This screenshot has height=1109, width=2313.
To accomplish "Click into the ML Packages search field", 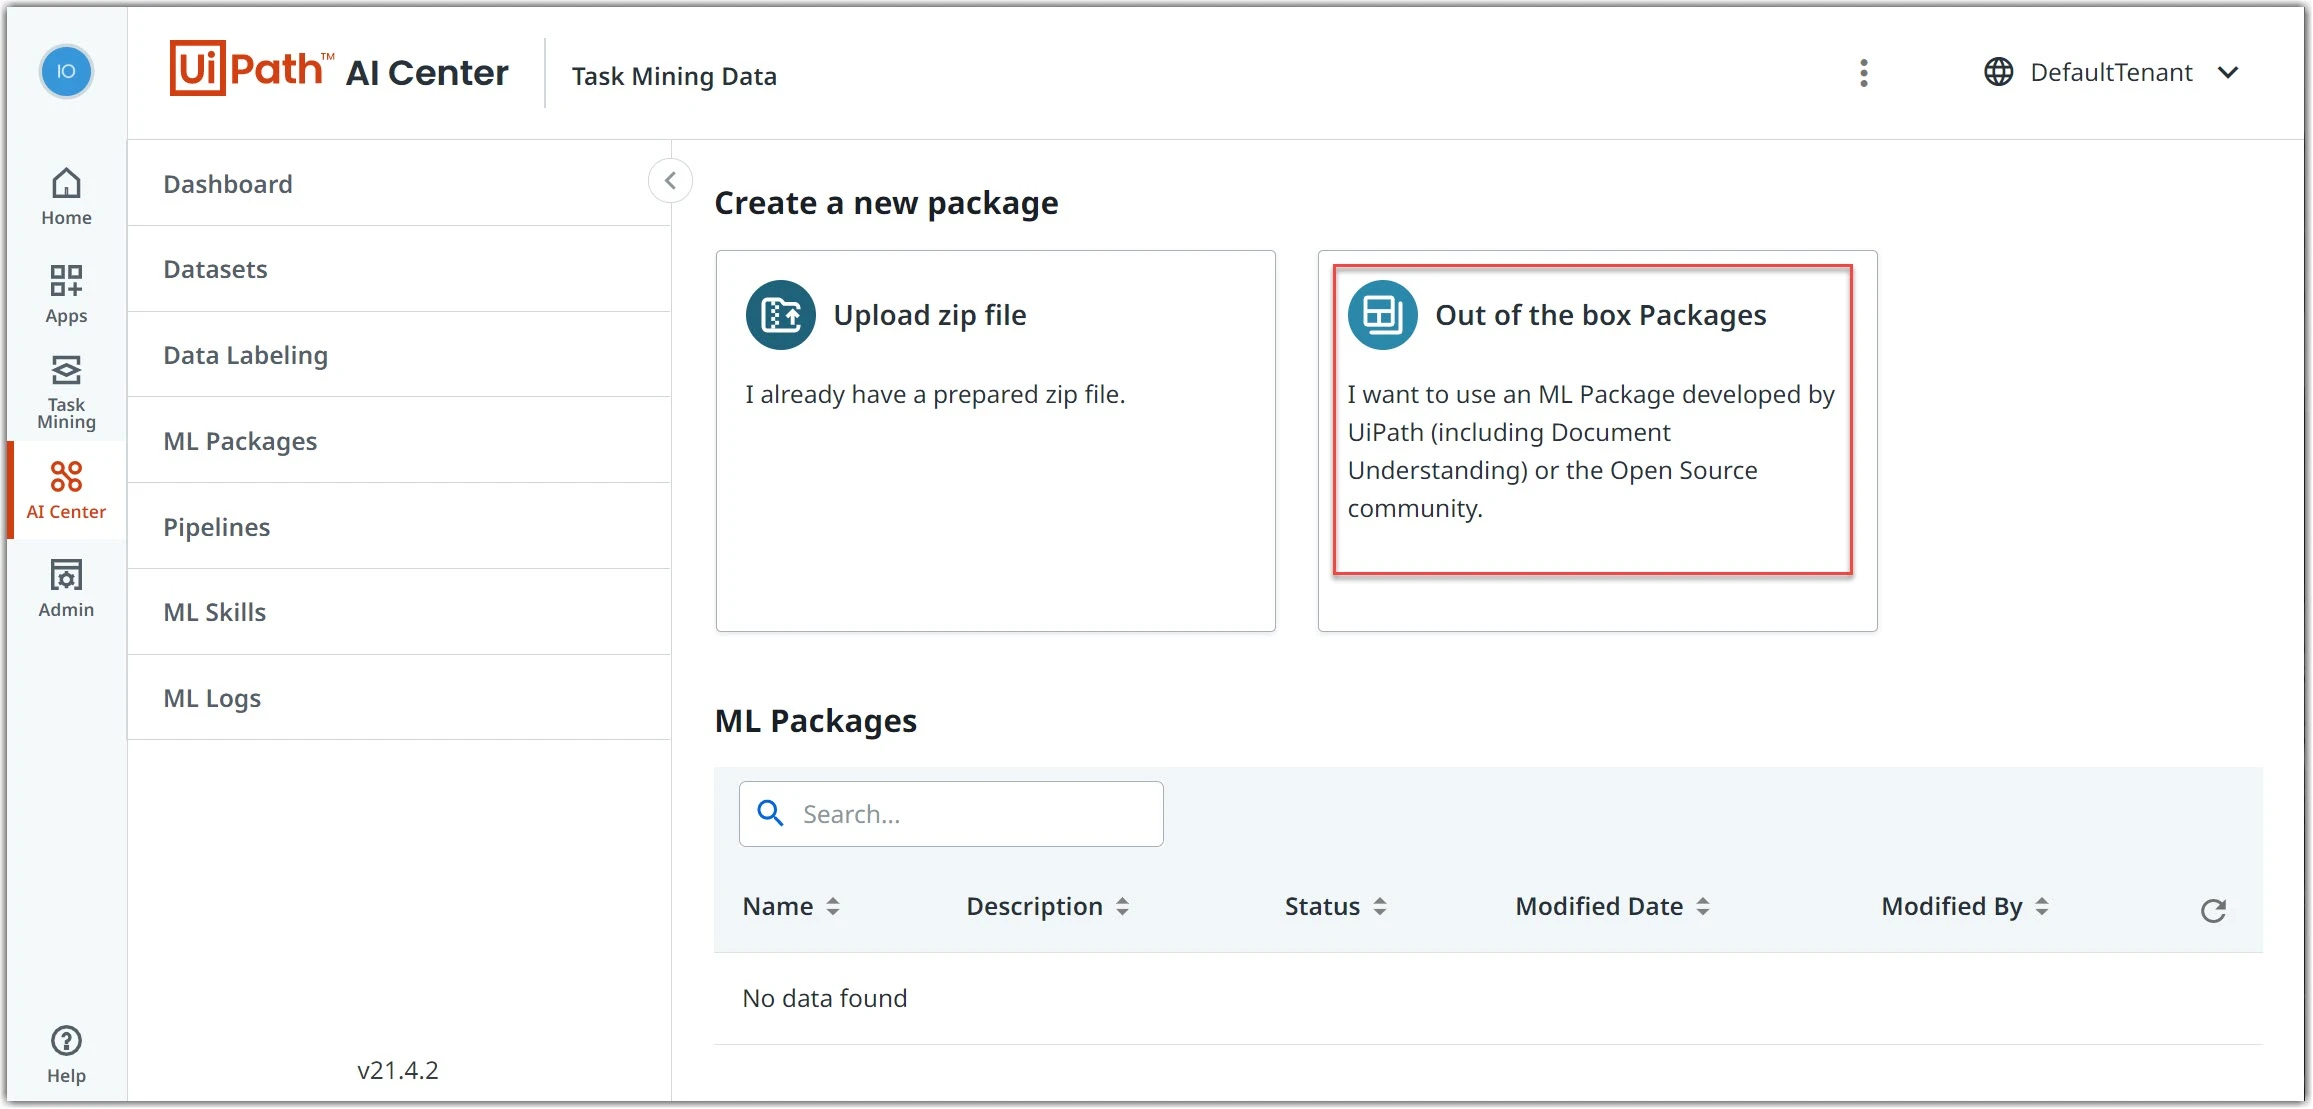I will (951, 814).
